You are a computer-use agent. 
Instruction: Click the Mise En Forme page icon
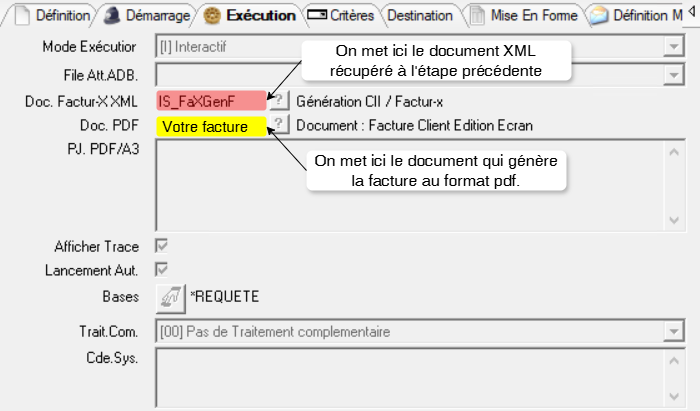coord(478,16)
